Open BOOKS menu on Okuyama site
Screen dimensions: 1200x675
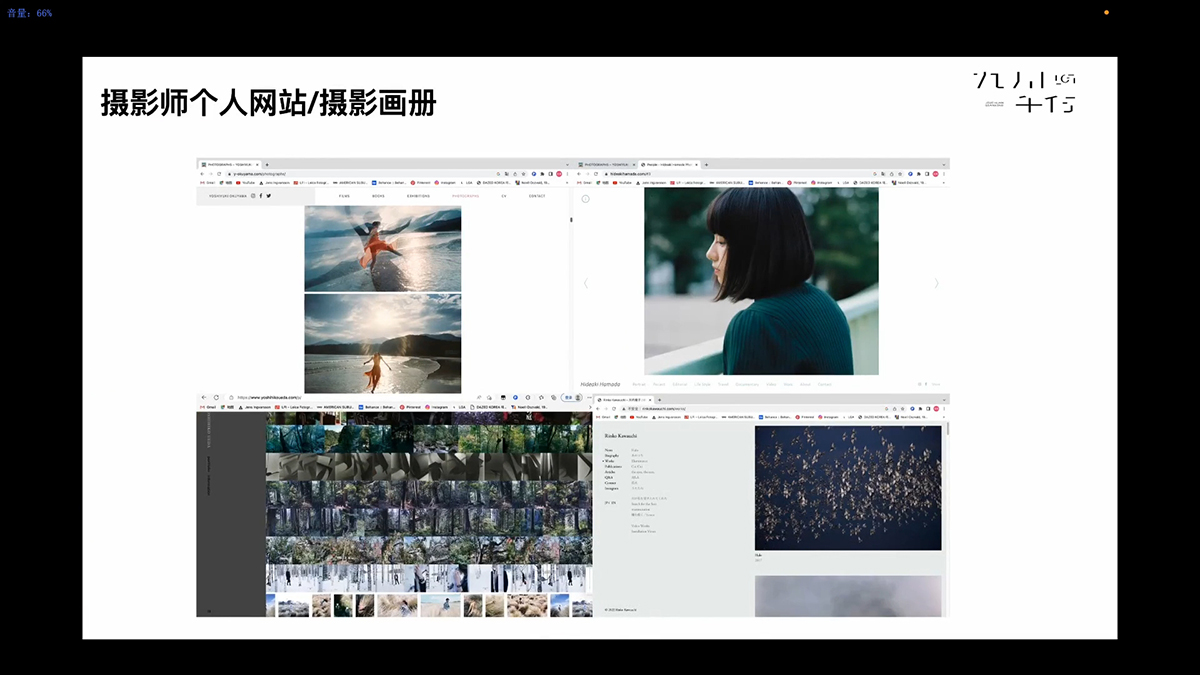pos(378,196)
